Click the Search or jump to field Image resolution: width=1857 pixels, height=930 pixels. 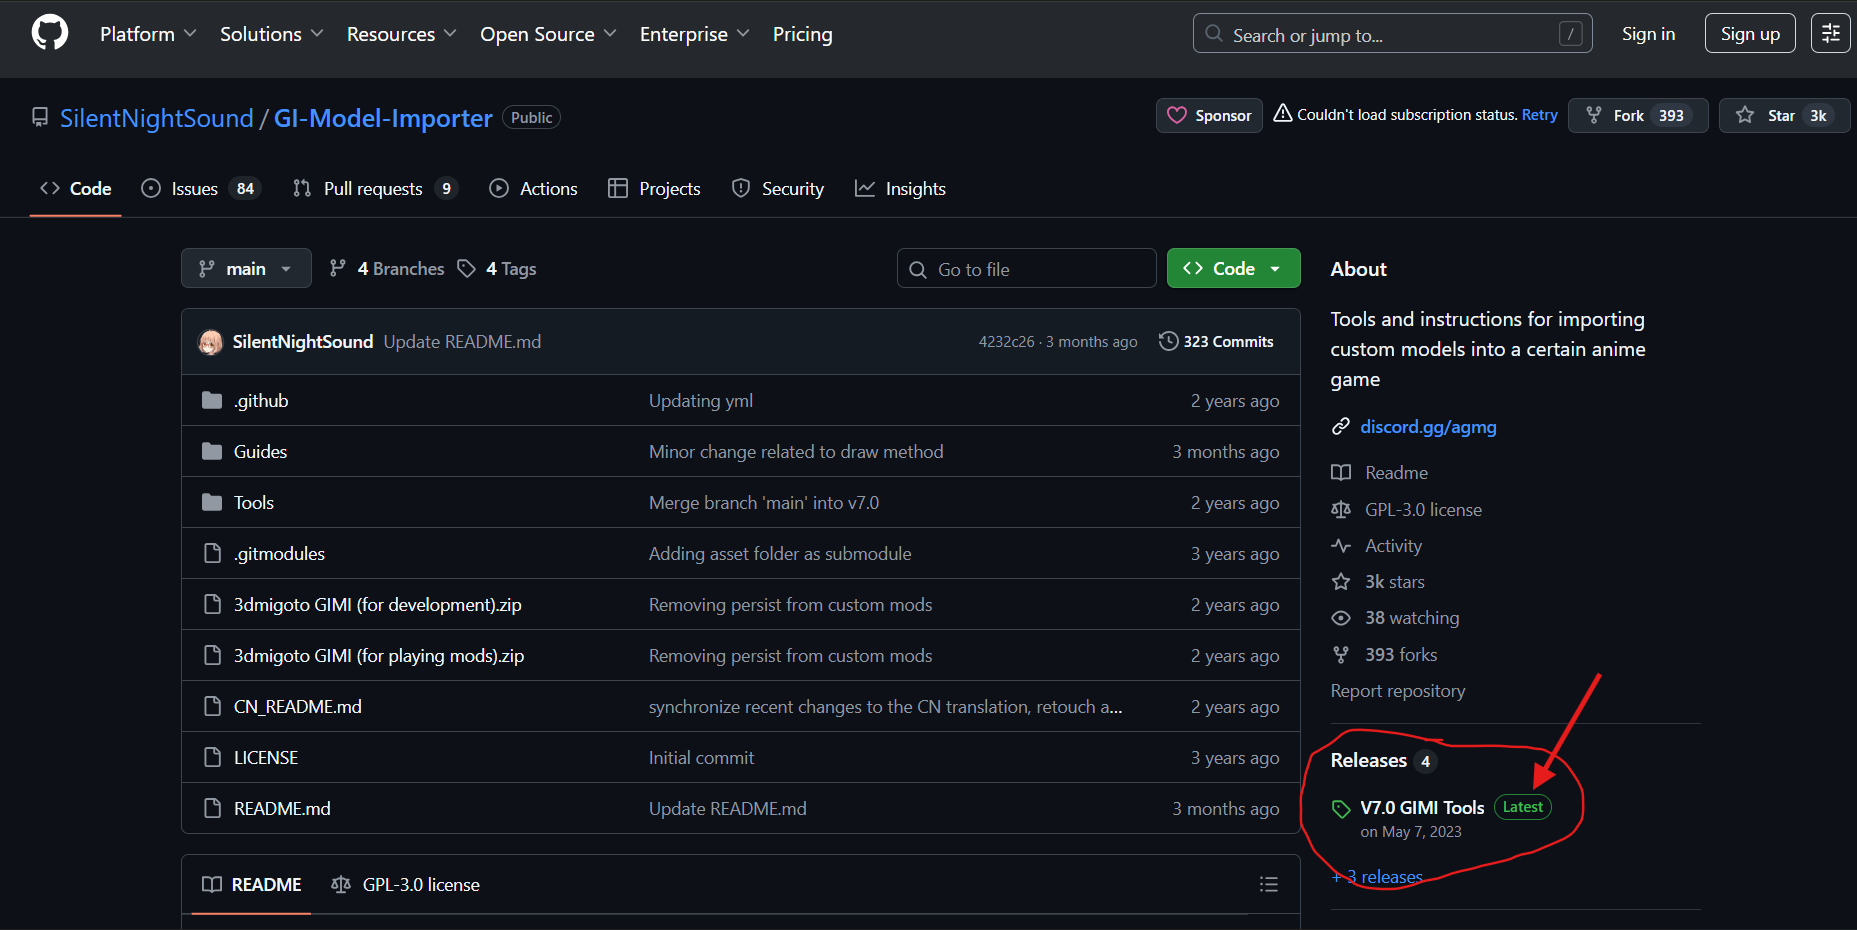(x=1392, y=34)
